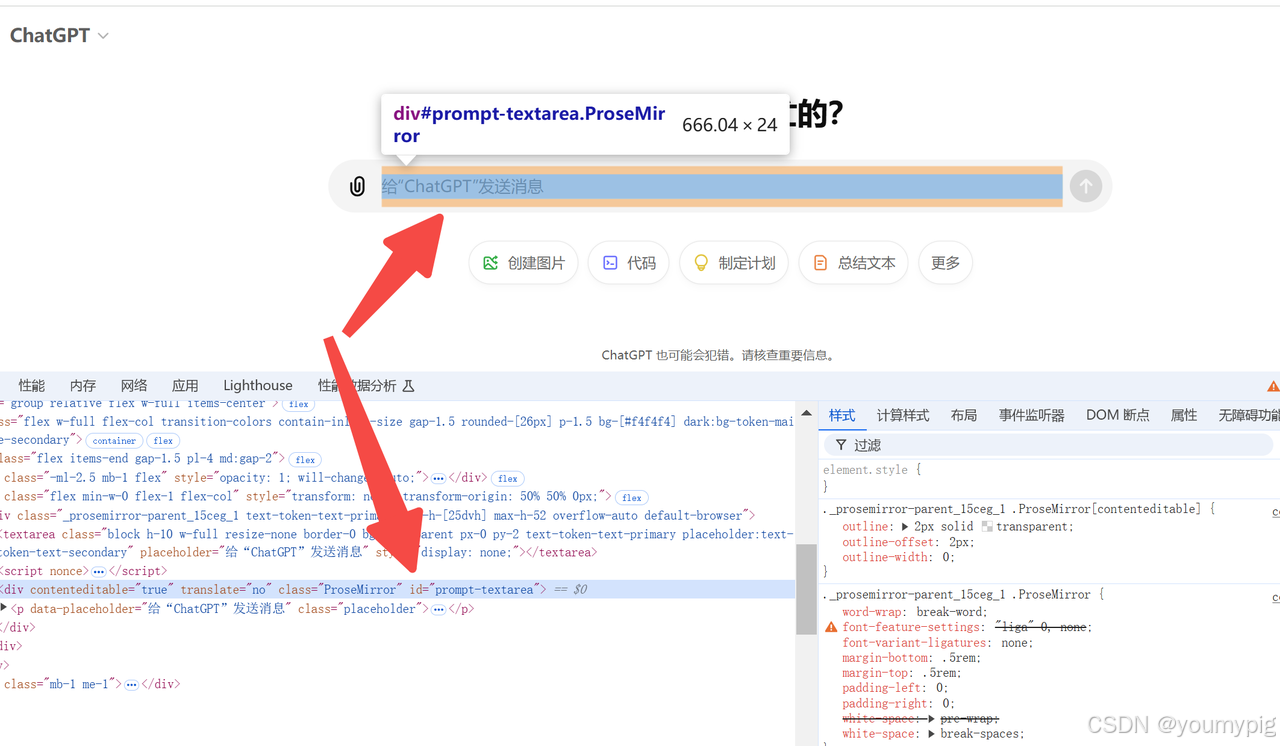Open the 更多 suggestions menu
The height and width of the screenshot is (746, 1280).
(x=945, y=263)
